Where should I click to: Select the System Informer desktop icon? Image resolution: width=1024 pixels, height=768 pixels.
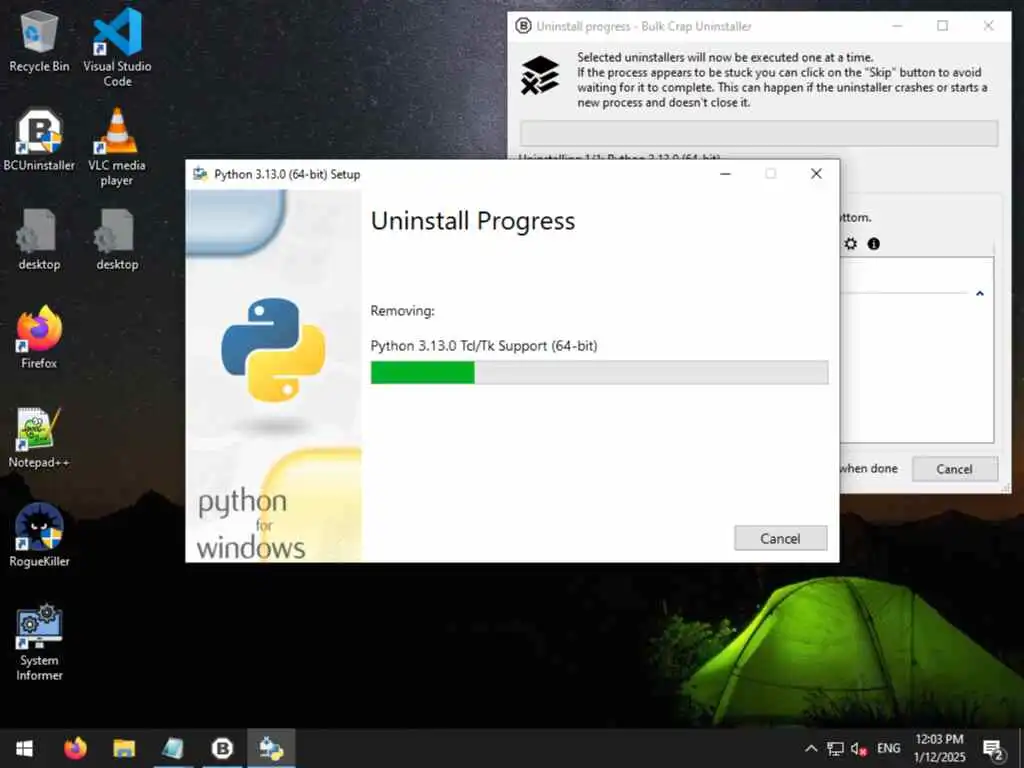[39, 643]
